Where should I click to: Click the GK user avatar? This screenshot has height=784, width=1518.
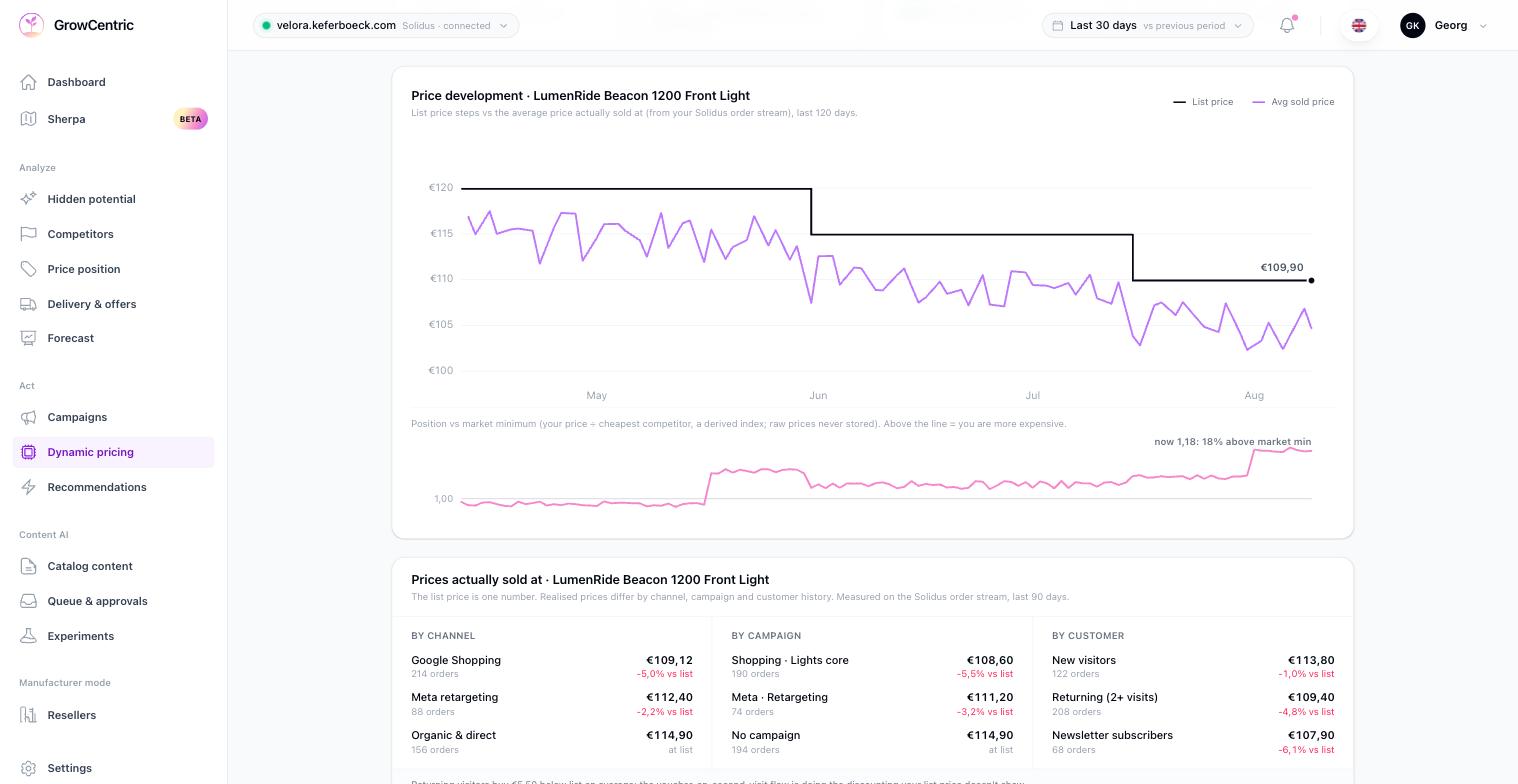(1412, 25)
